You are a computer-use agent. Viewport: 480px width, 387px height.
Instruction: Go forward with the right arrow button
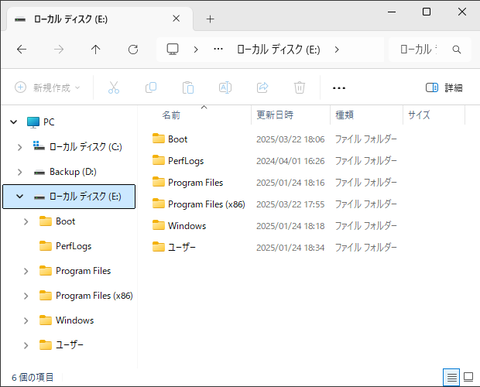(x=59, y=50)
